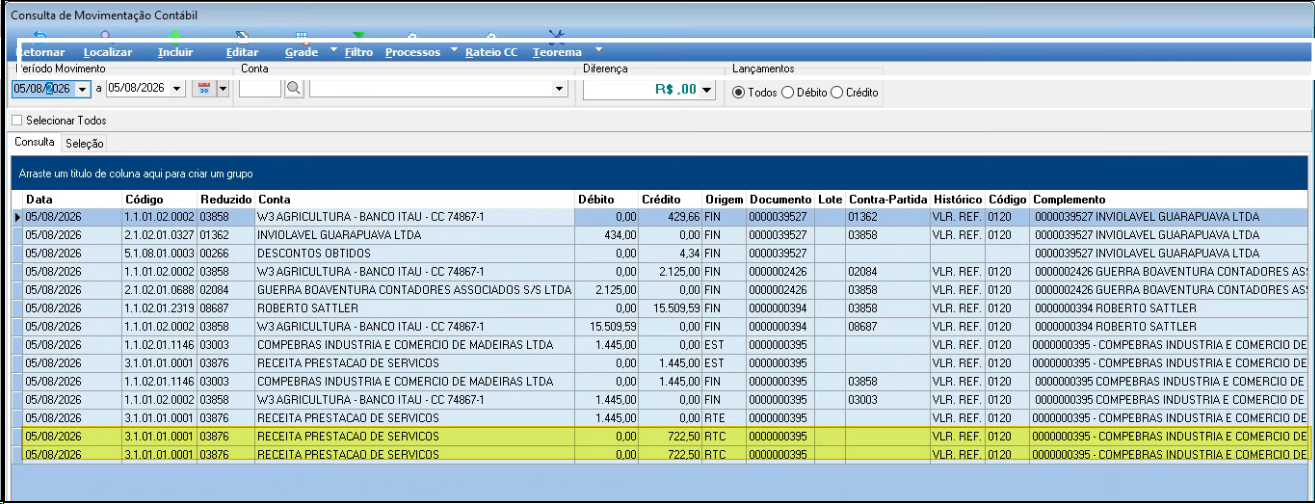Expand the arrow next to Grade
Screen dimensions: 1315x504
[333, 50]
